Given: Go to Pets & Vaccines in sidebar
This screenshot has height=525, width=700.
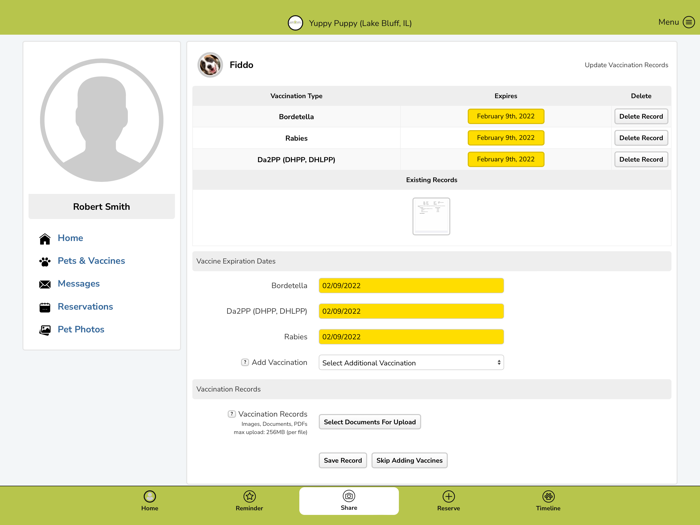Looking at the screenshot, I should click(x=91, y=261).
